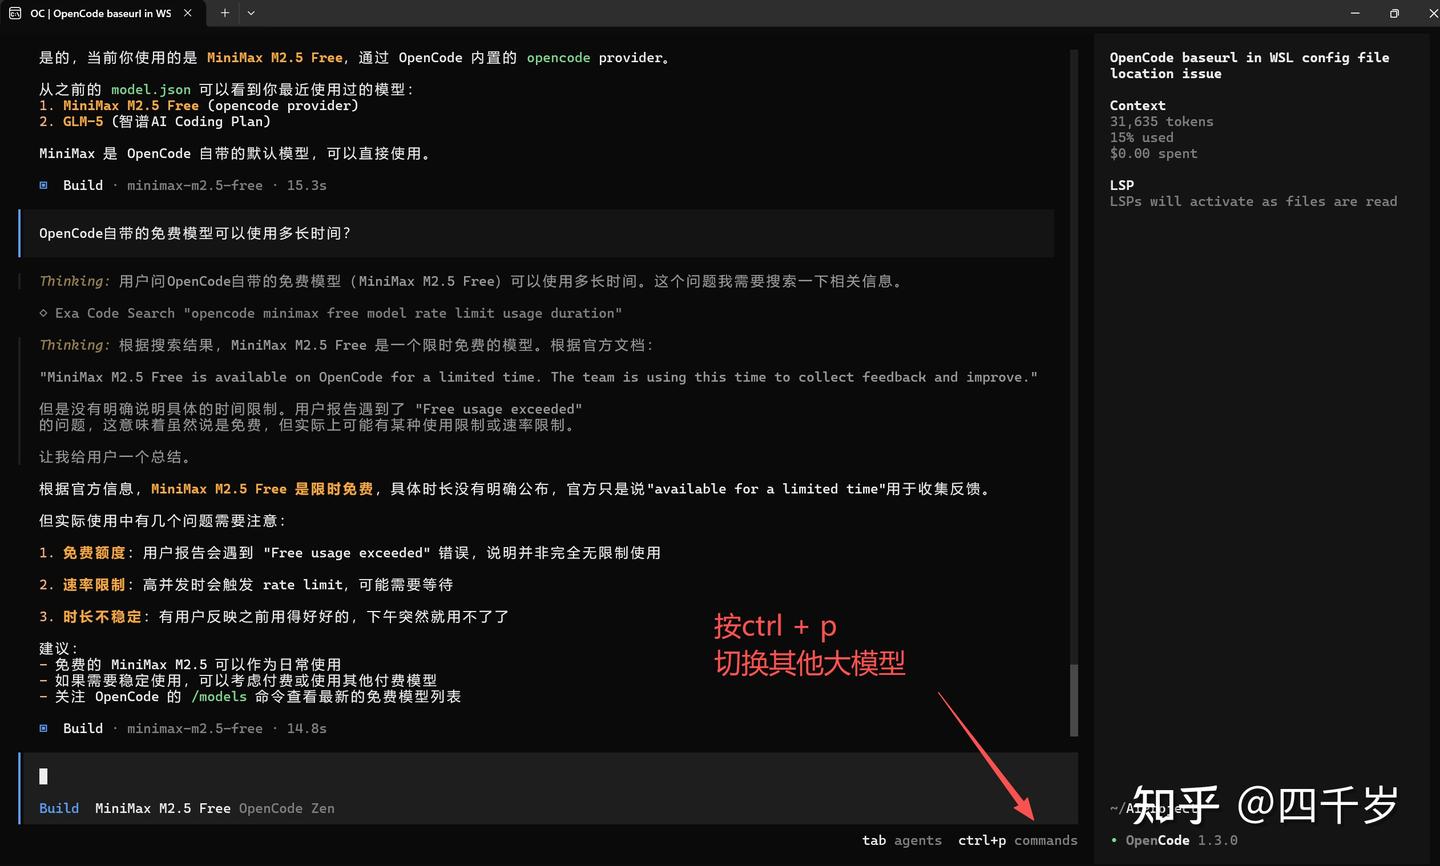Screen dimensions: 1440x866
Task: Expand the new-tab profile dropdown chevron
Action: (x=251, y=13)
